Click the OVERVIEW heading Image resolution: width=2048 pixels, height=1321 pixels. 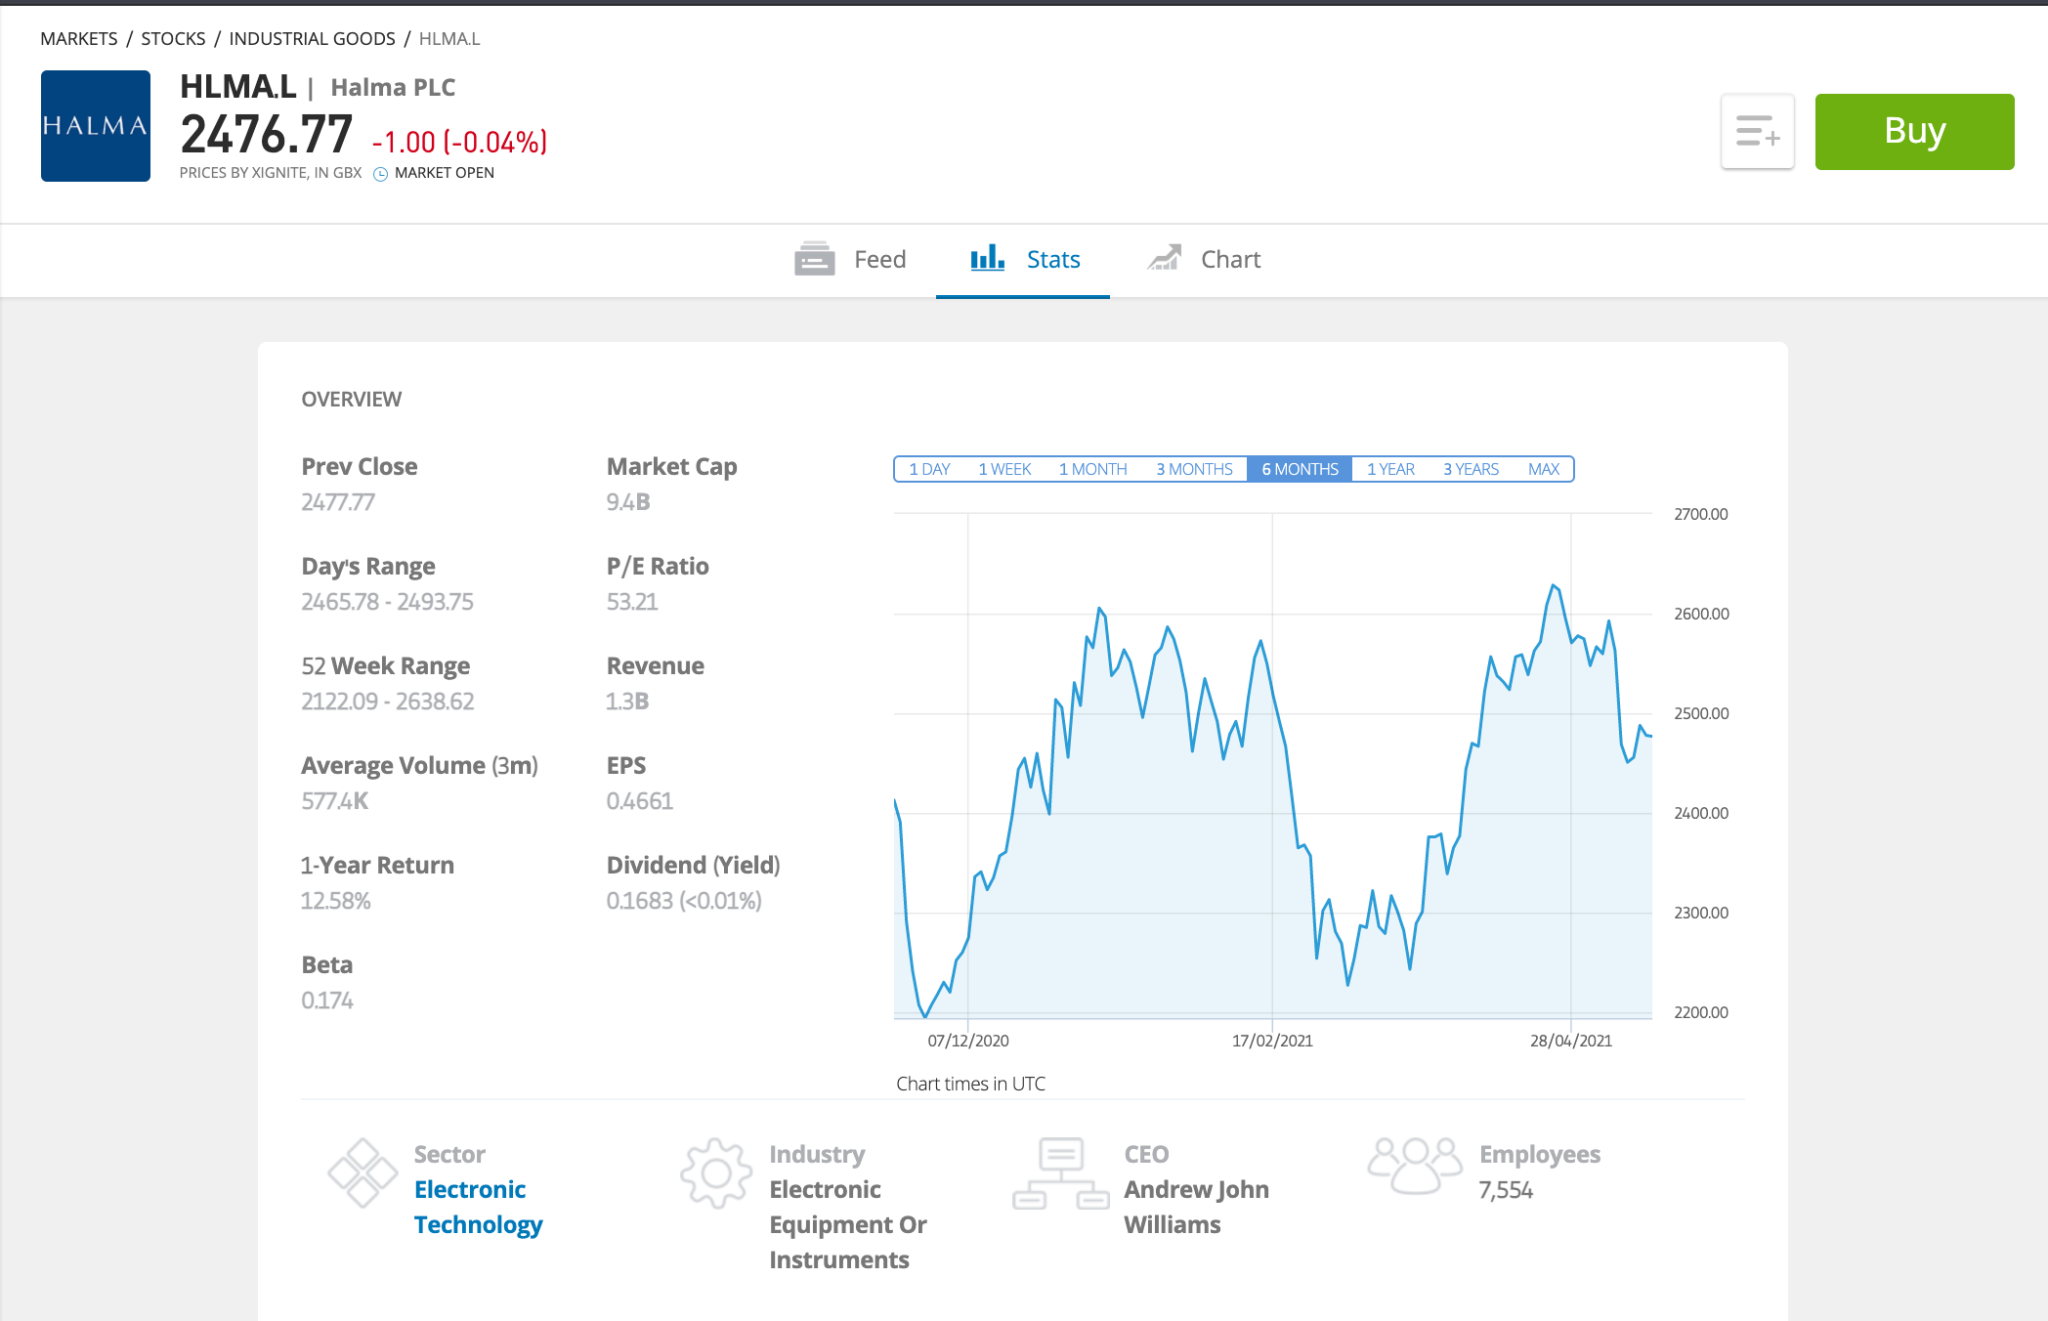point(352,399)
